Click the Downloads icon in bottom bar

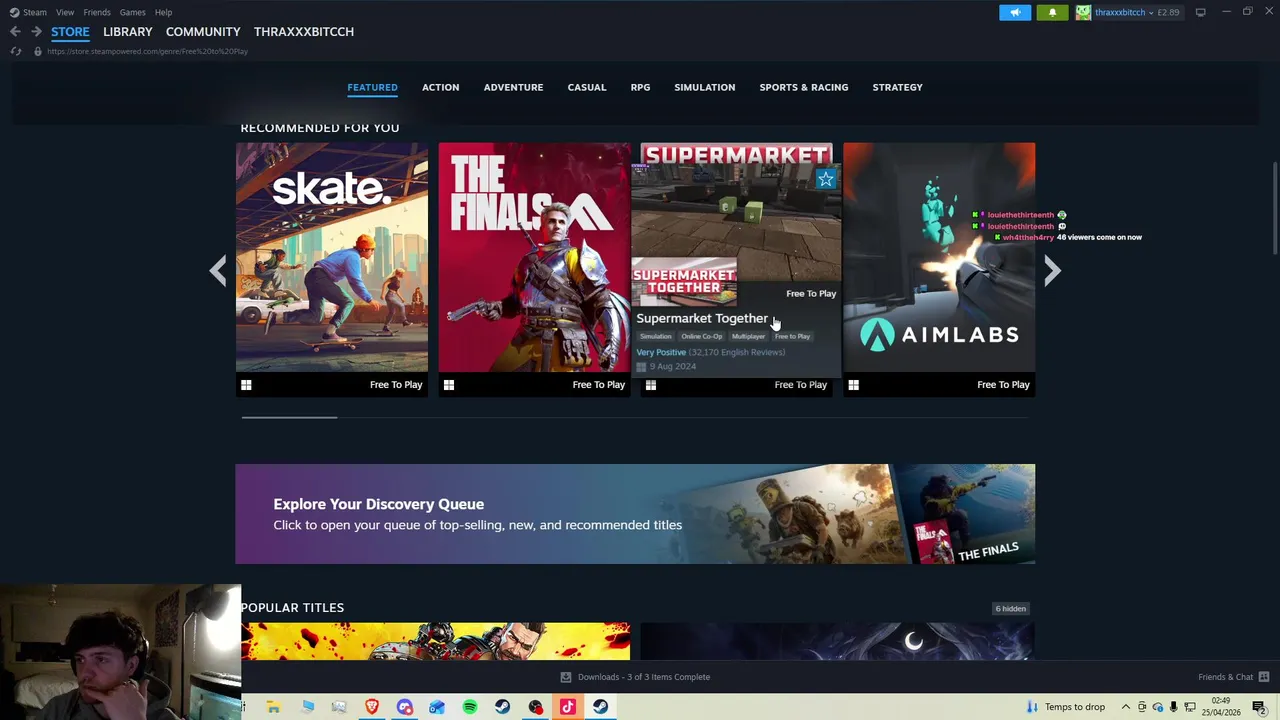point(565,677)
